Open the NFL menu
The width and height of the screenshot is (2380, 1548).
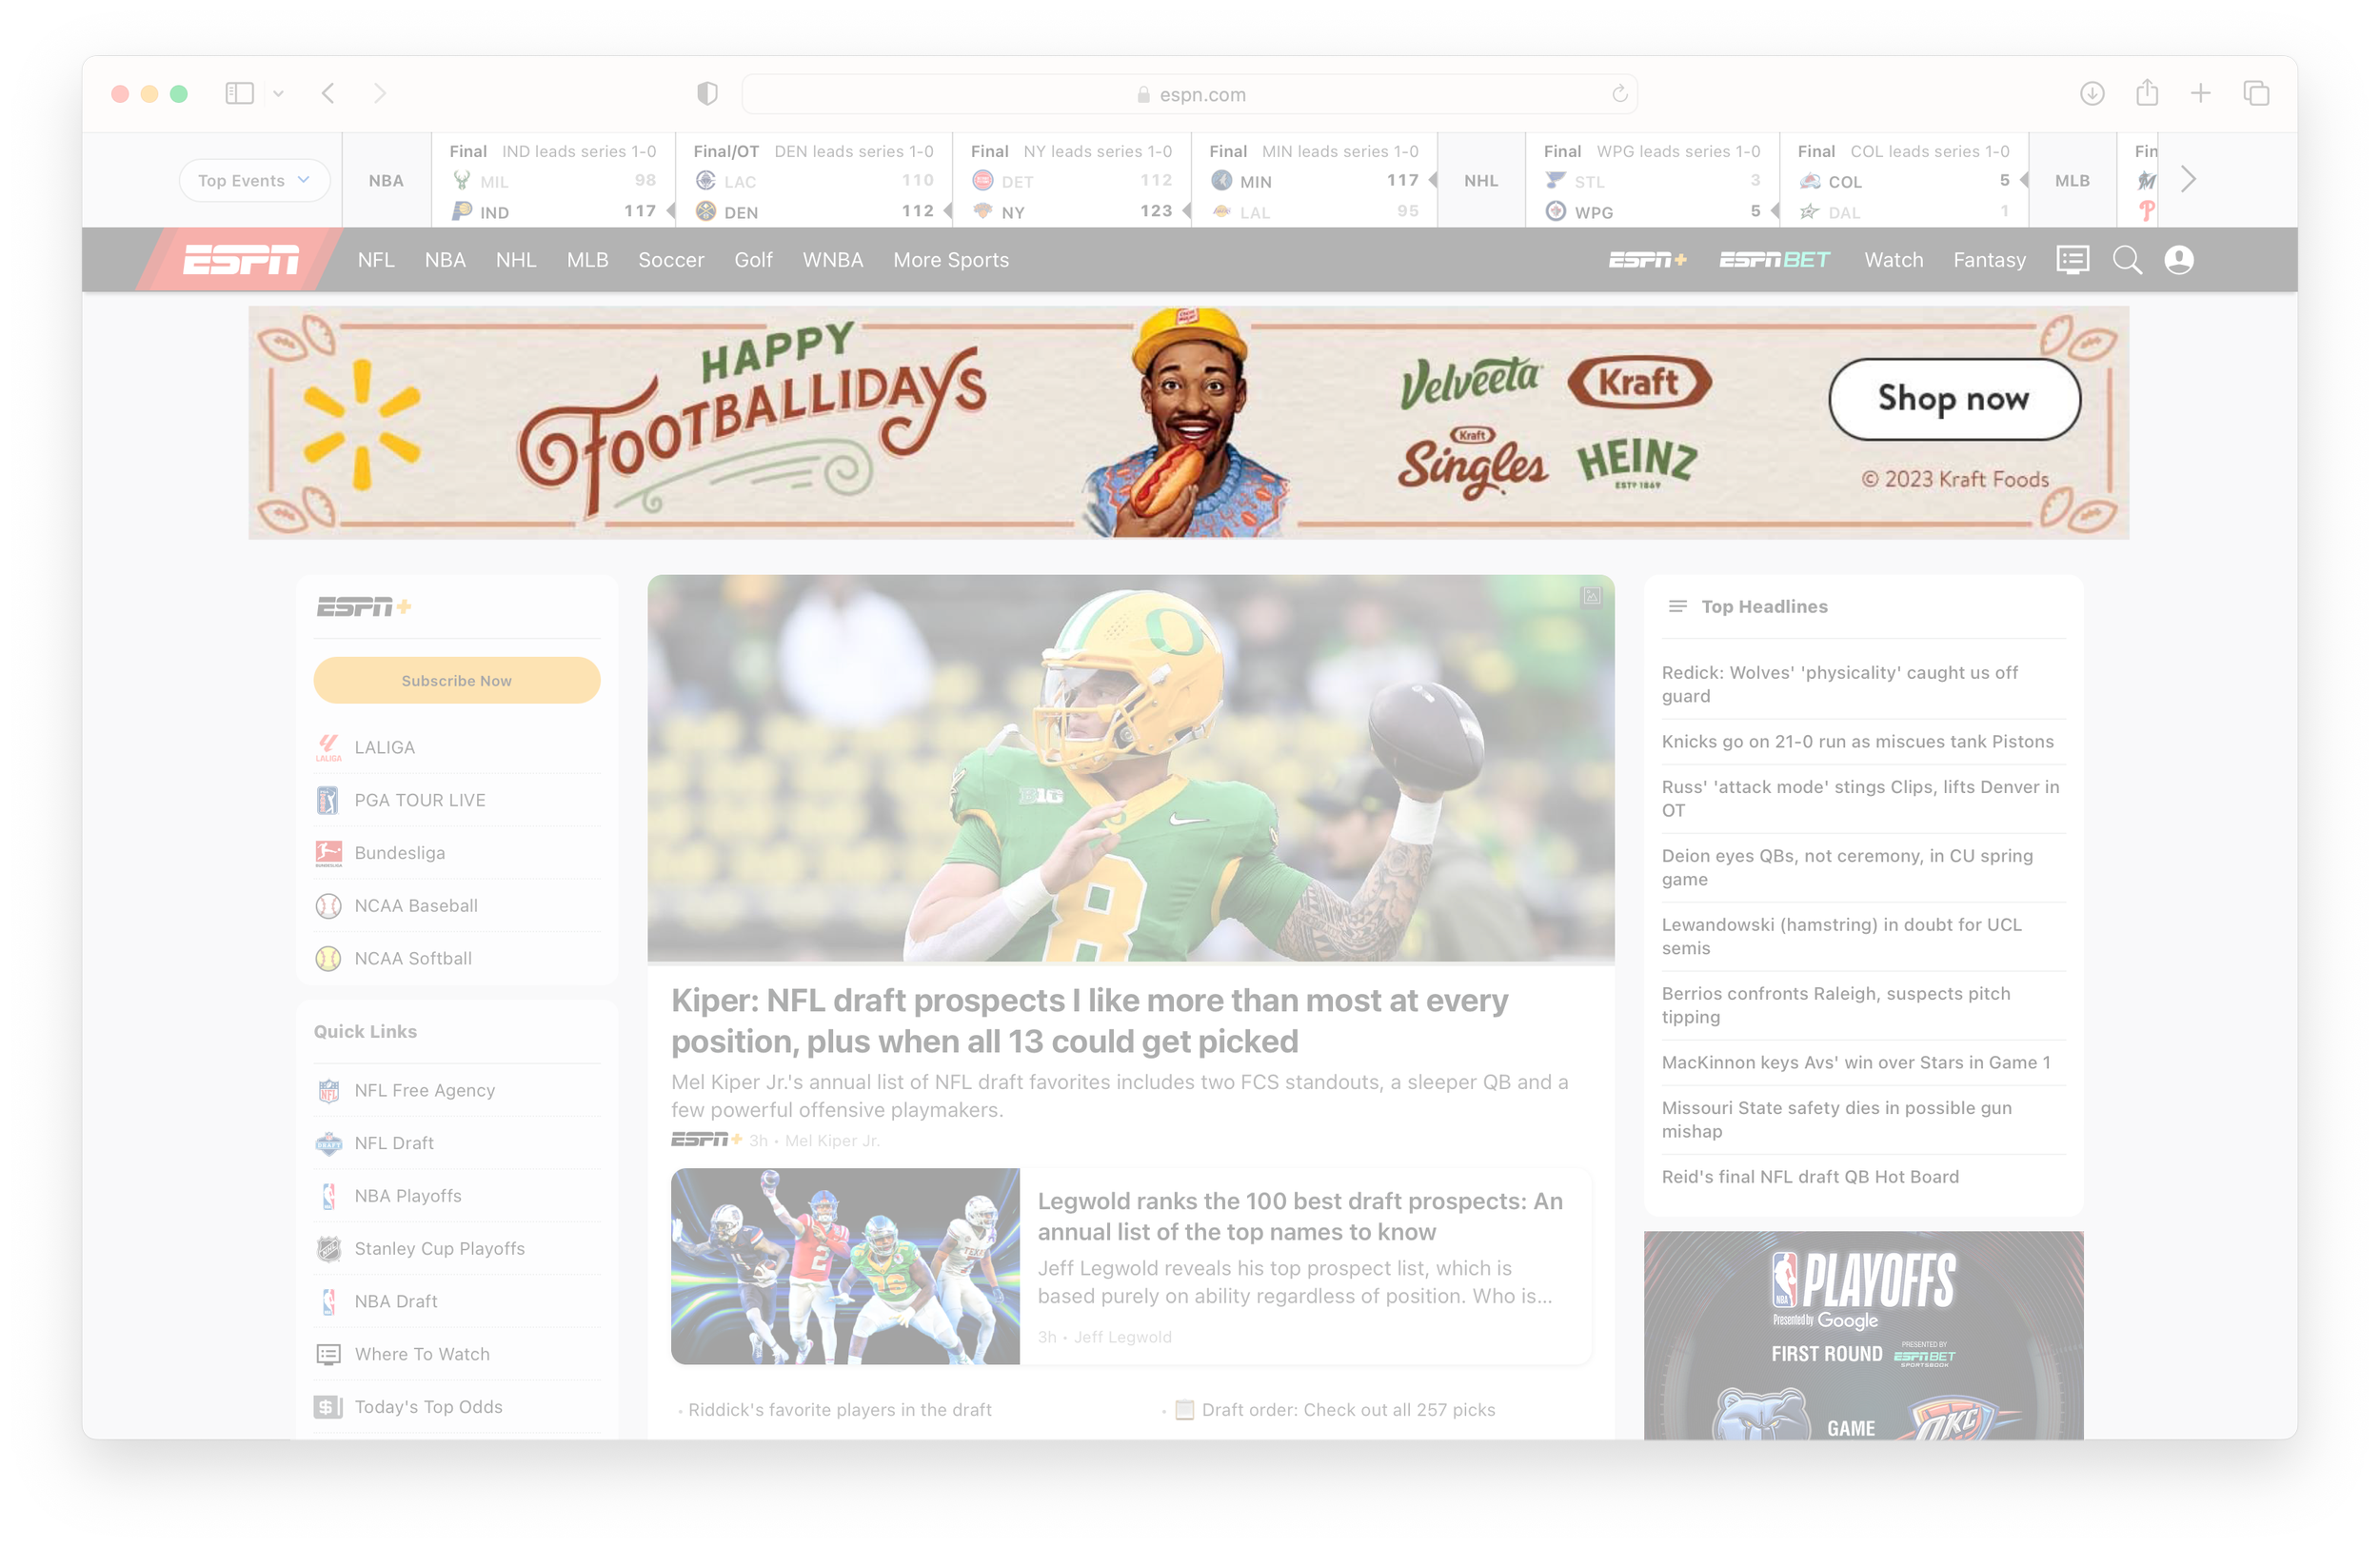point(376,260)
